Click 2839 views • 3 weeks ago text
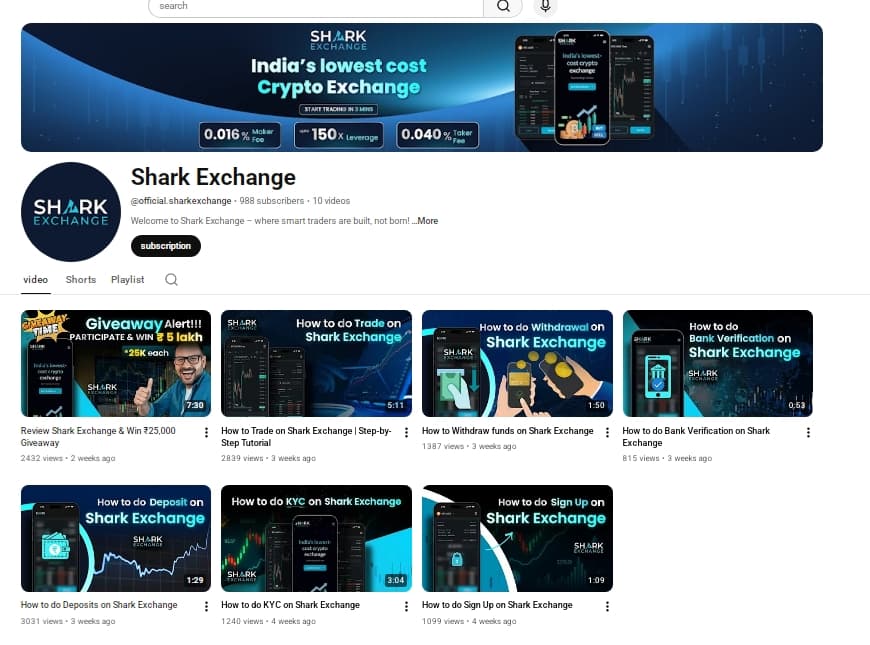The height and width of the screenshot is (645, 870). [268, 458]
